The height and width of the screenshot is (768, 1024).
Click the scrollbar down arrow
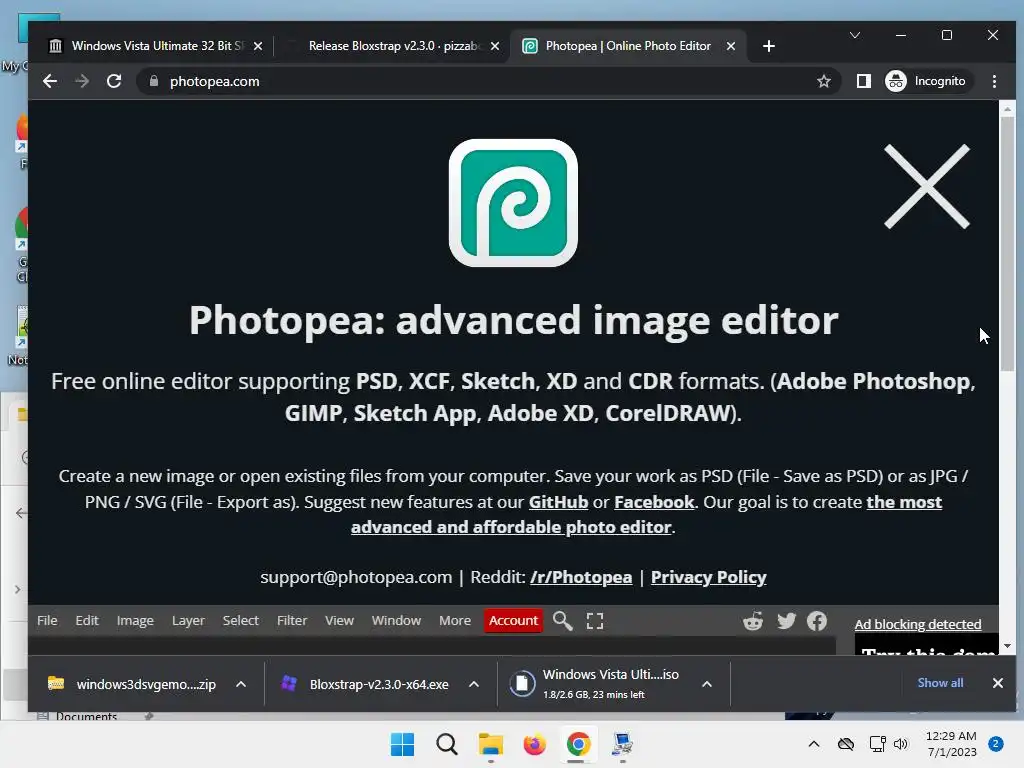point(1007,646)
